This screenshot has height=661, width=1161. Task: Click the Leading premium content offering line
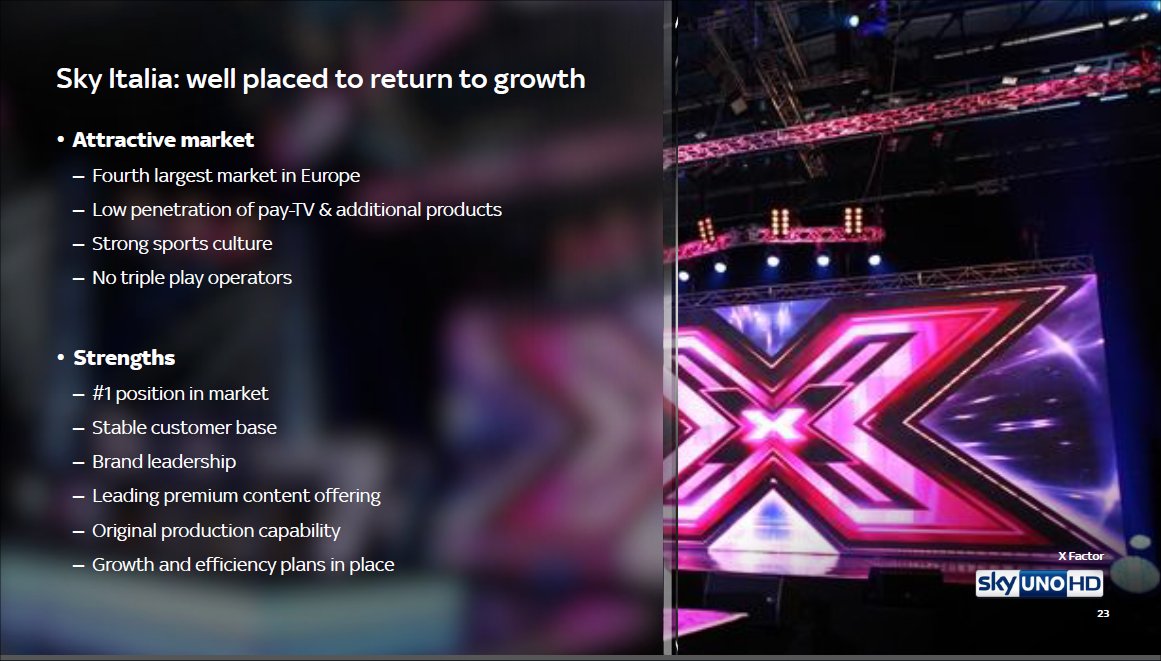(x=236, y=496)
